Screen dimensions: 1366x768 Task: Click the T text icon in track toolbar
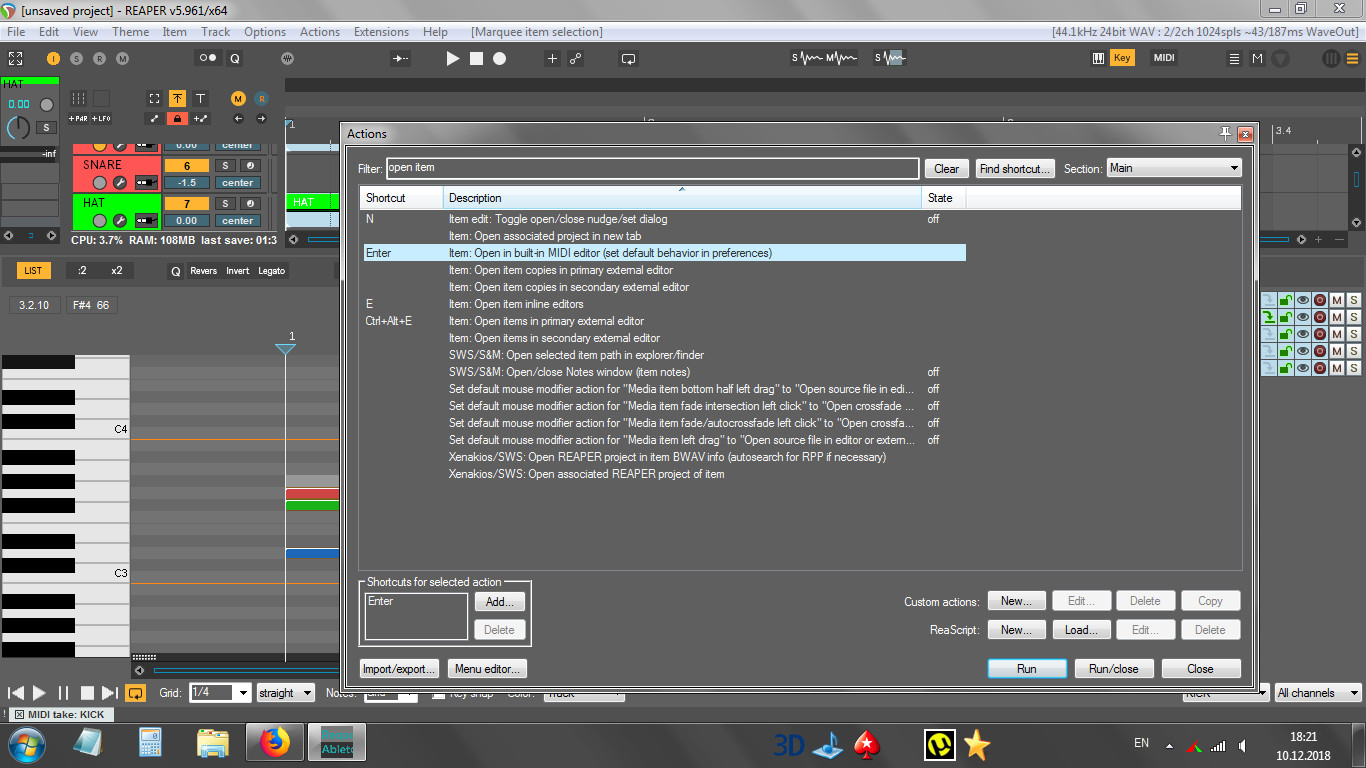(200, 98)
